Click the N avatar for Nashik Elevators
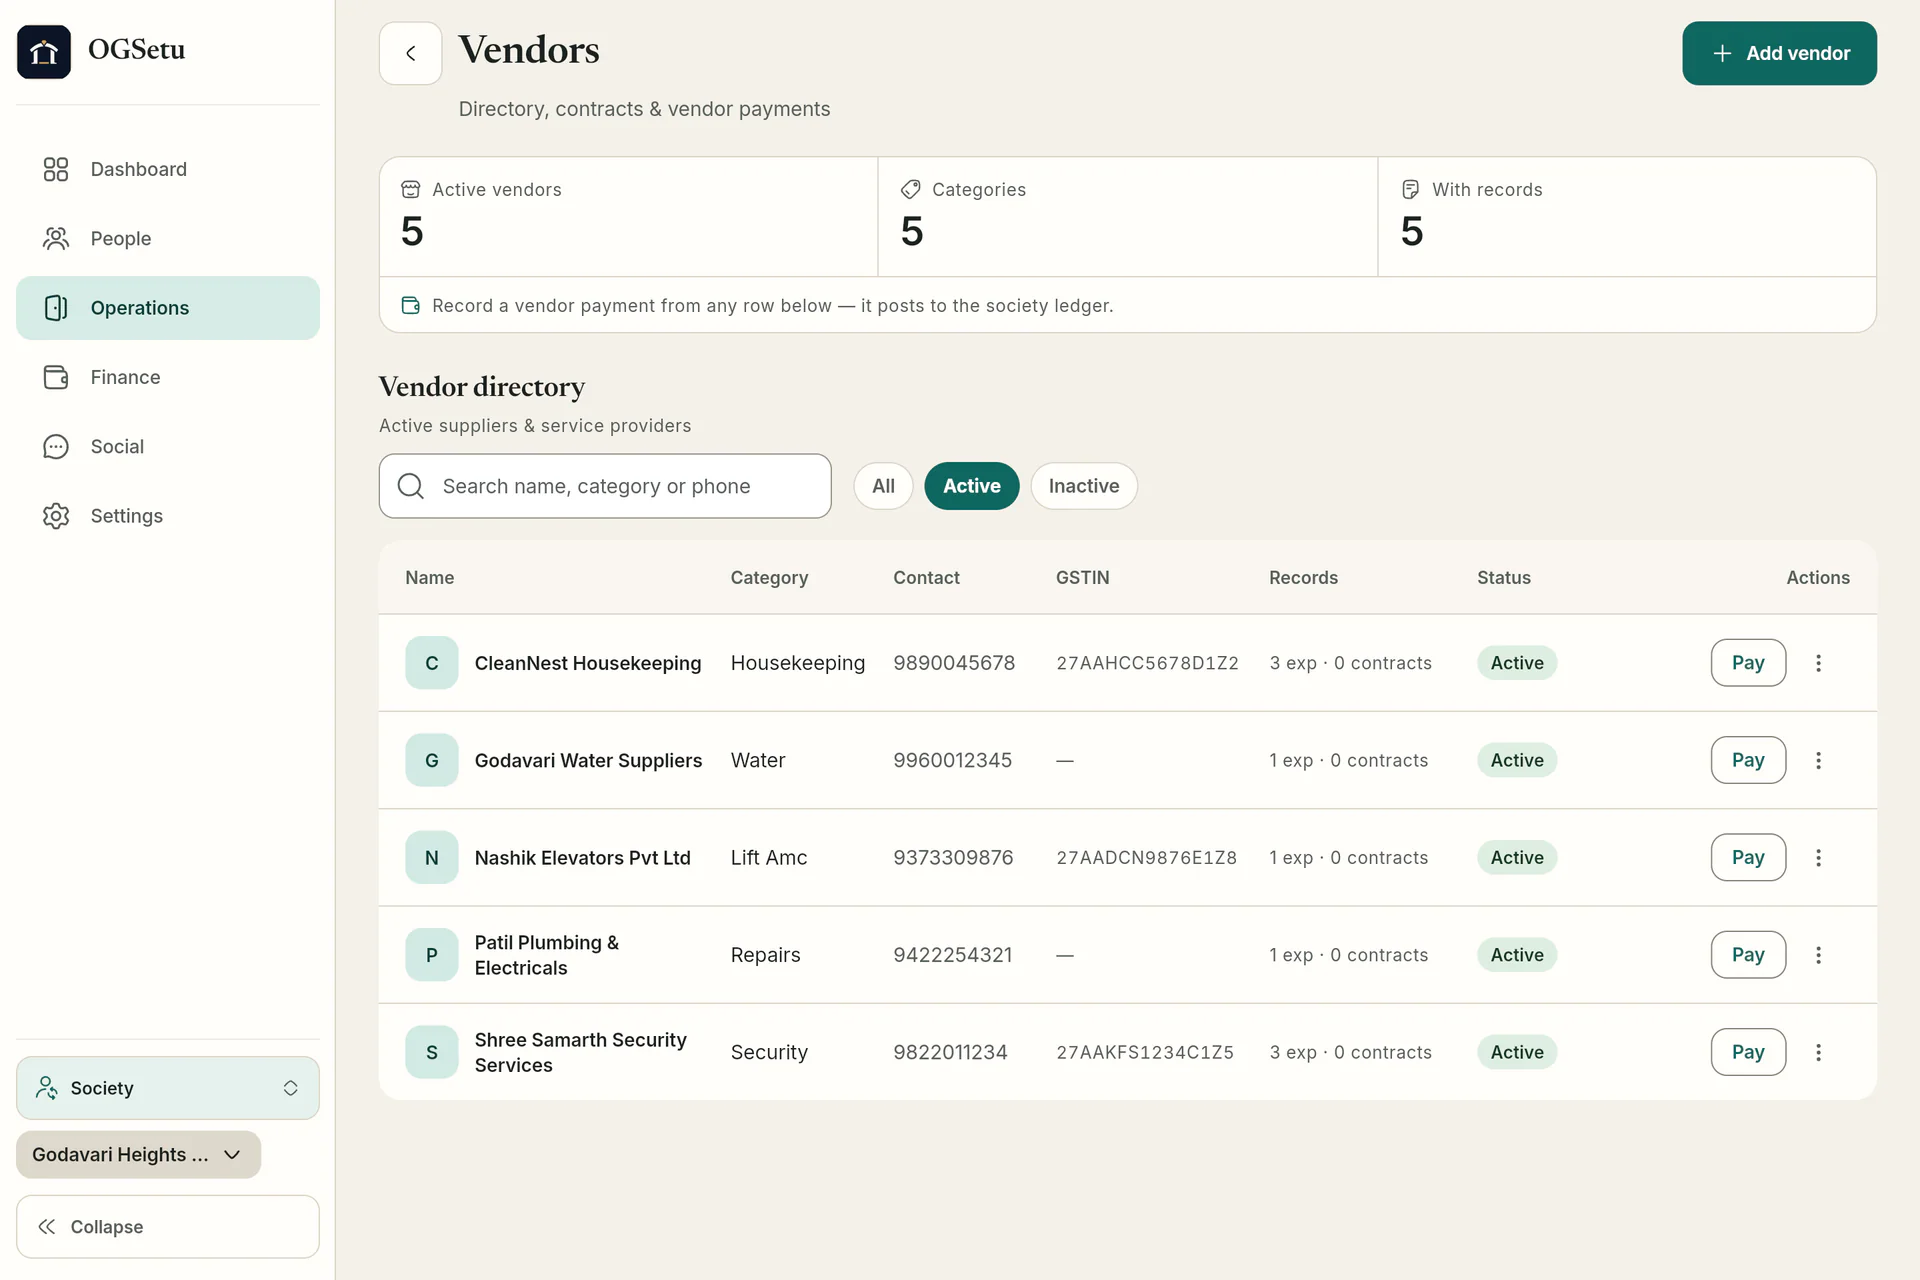This screenshot has height=1280, width=1920. (x=432, y=857)
